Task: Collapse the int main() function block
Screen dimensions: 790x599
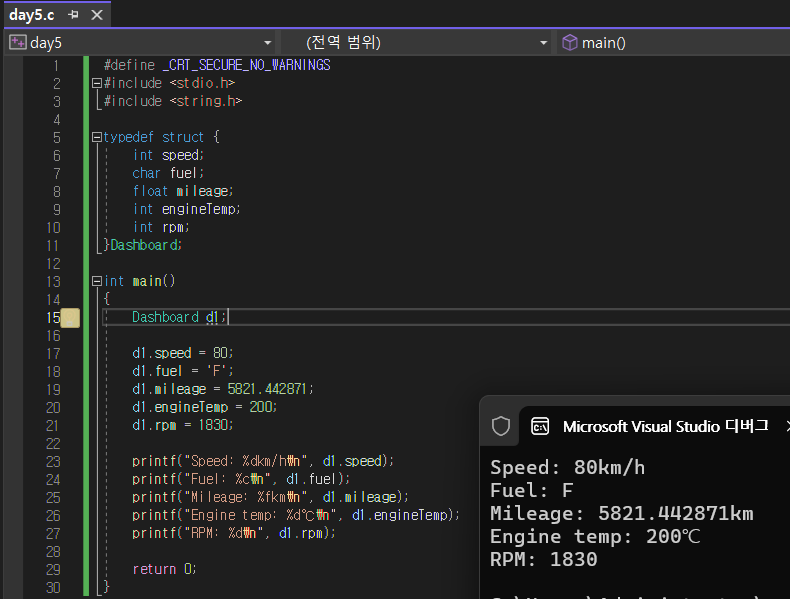Action: pyautogui.click(x=97, y=281)
